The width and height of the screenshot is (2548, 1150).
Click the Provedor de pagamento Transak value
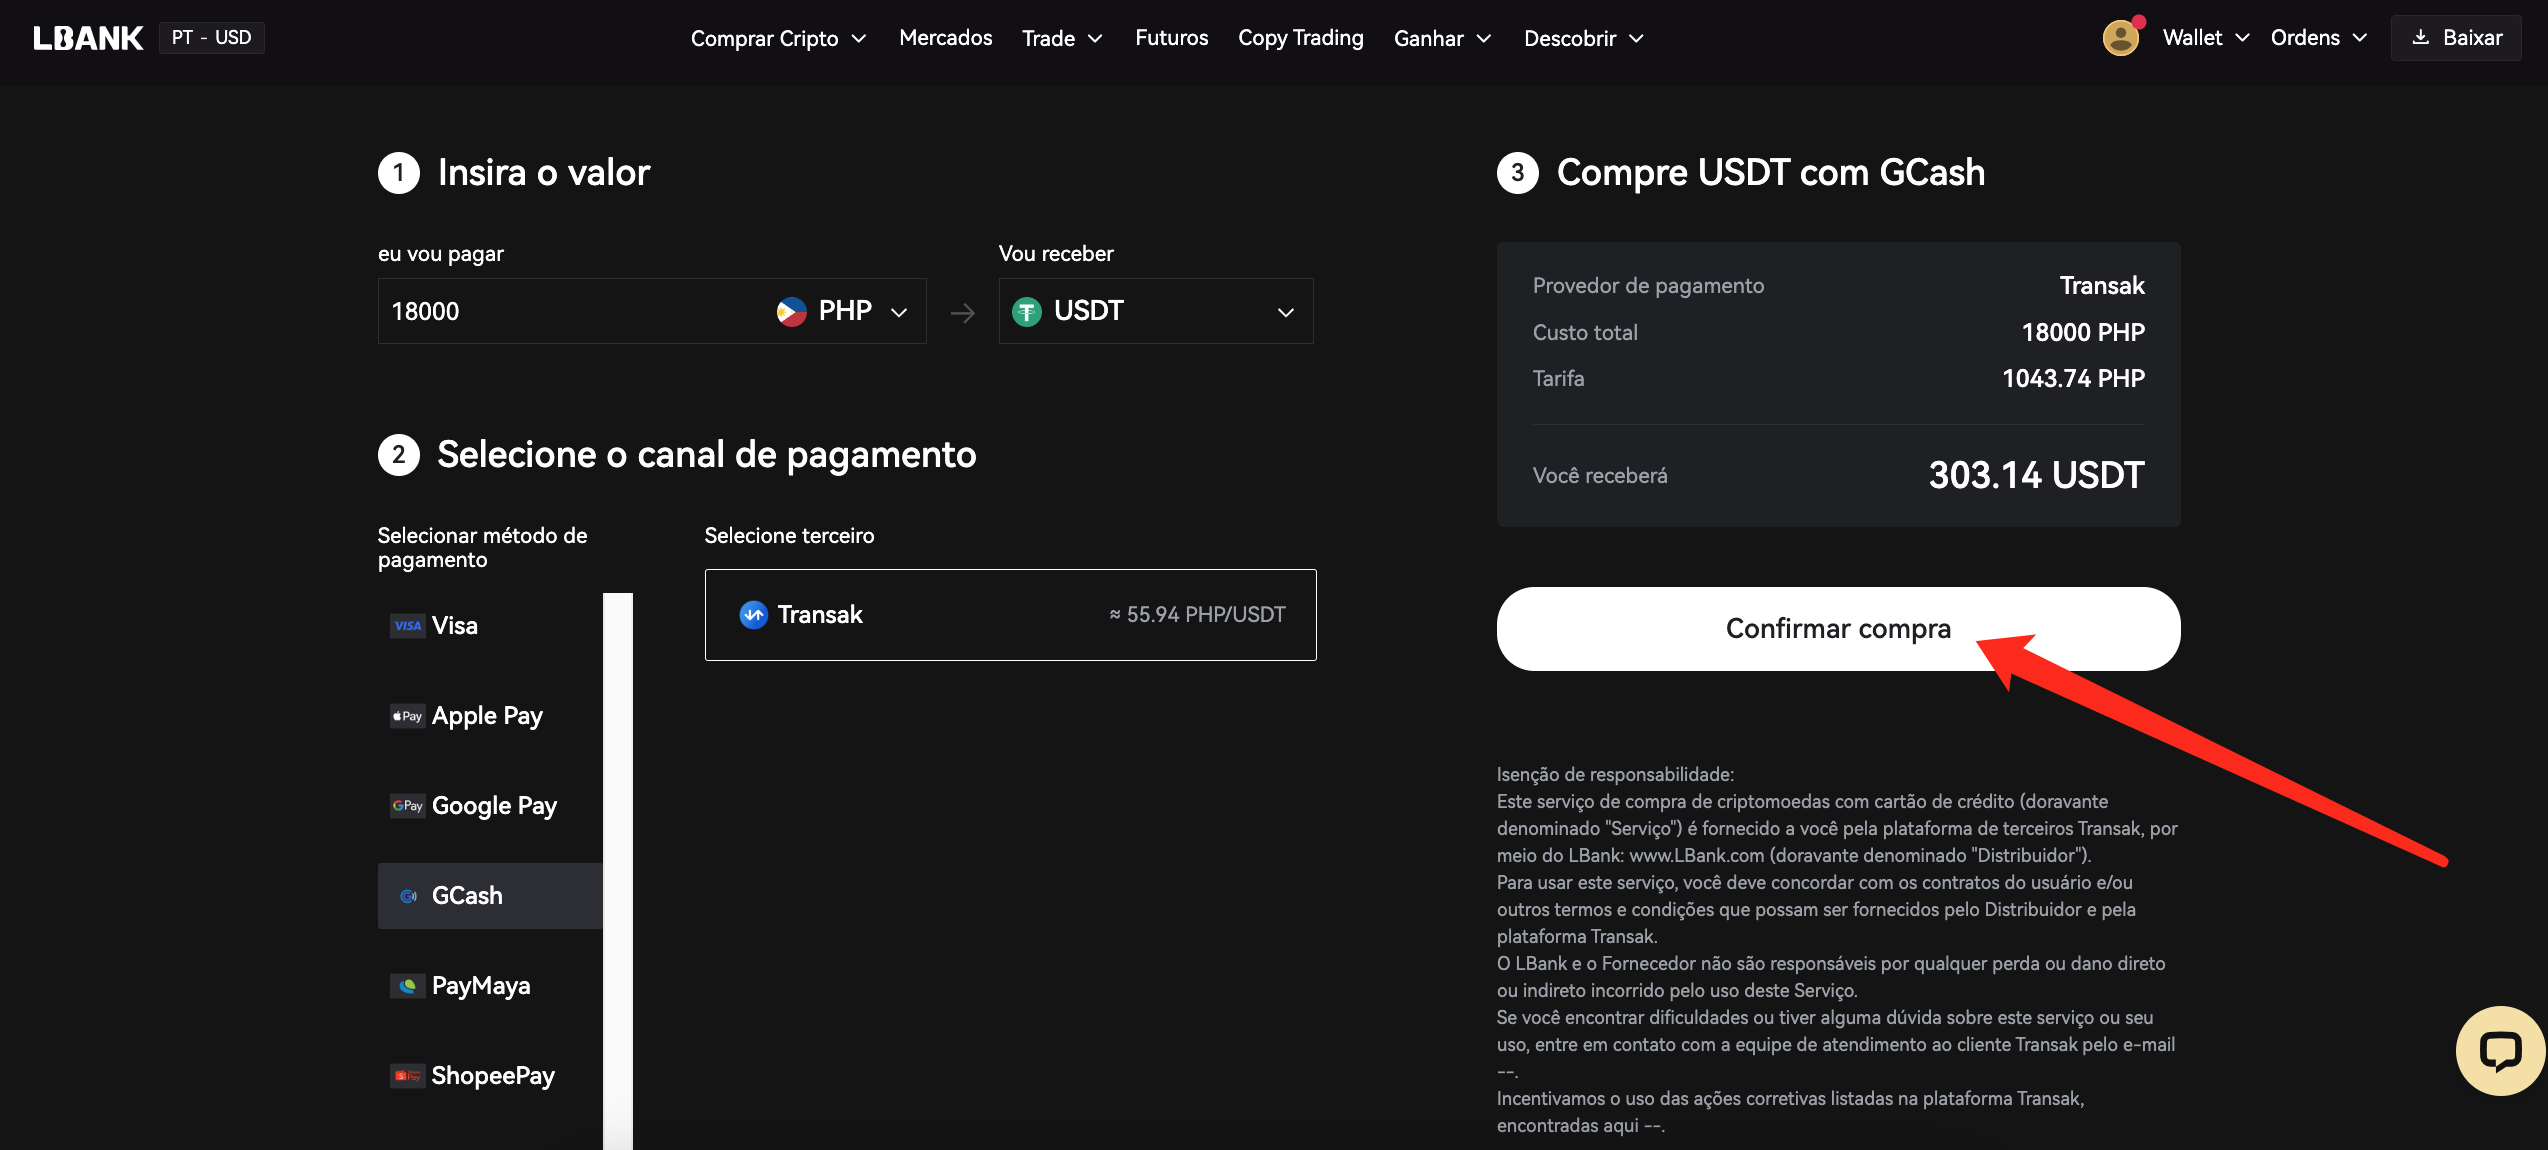(2102, 286)
